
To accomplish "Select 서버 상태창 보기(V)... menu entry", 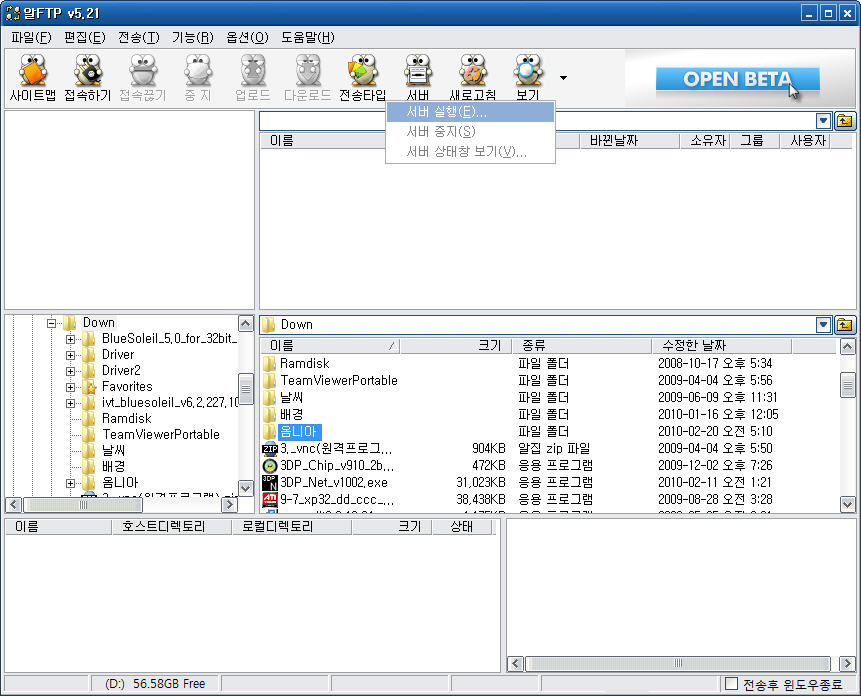I will coord(470,151).
